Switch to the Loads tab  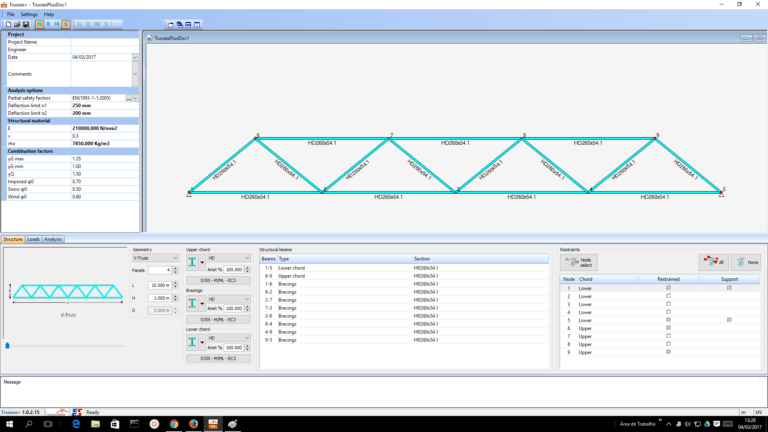pos(33,239)
